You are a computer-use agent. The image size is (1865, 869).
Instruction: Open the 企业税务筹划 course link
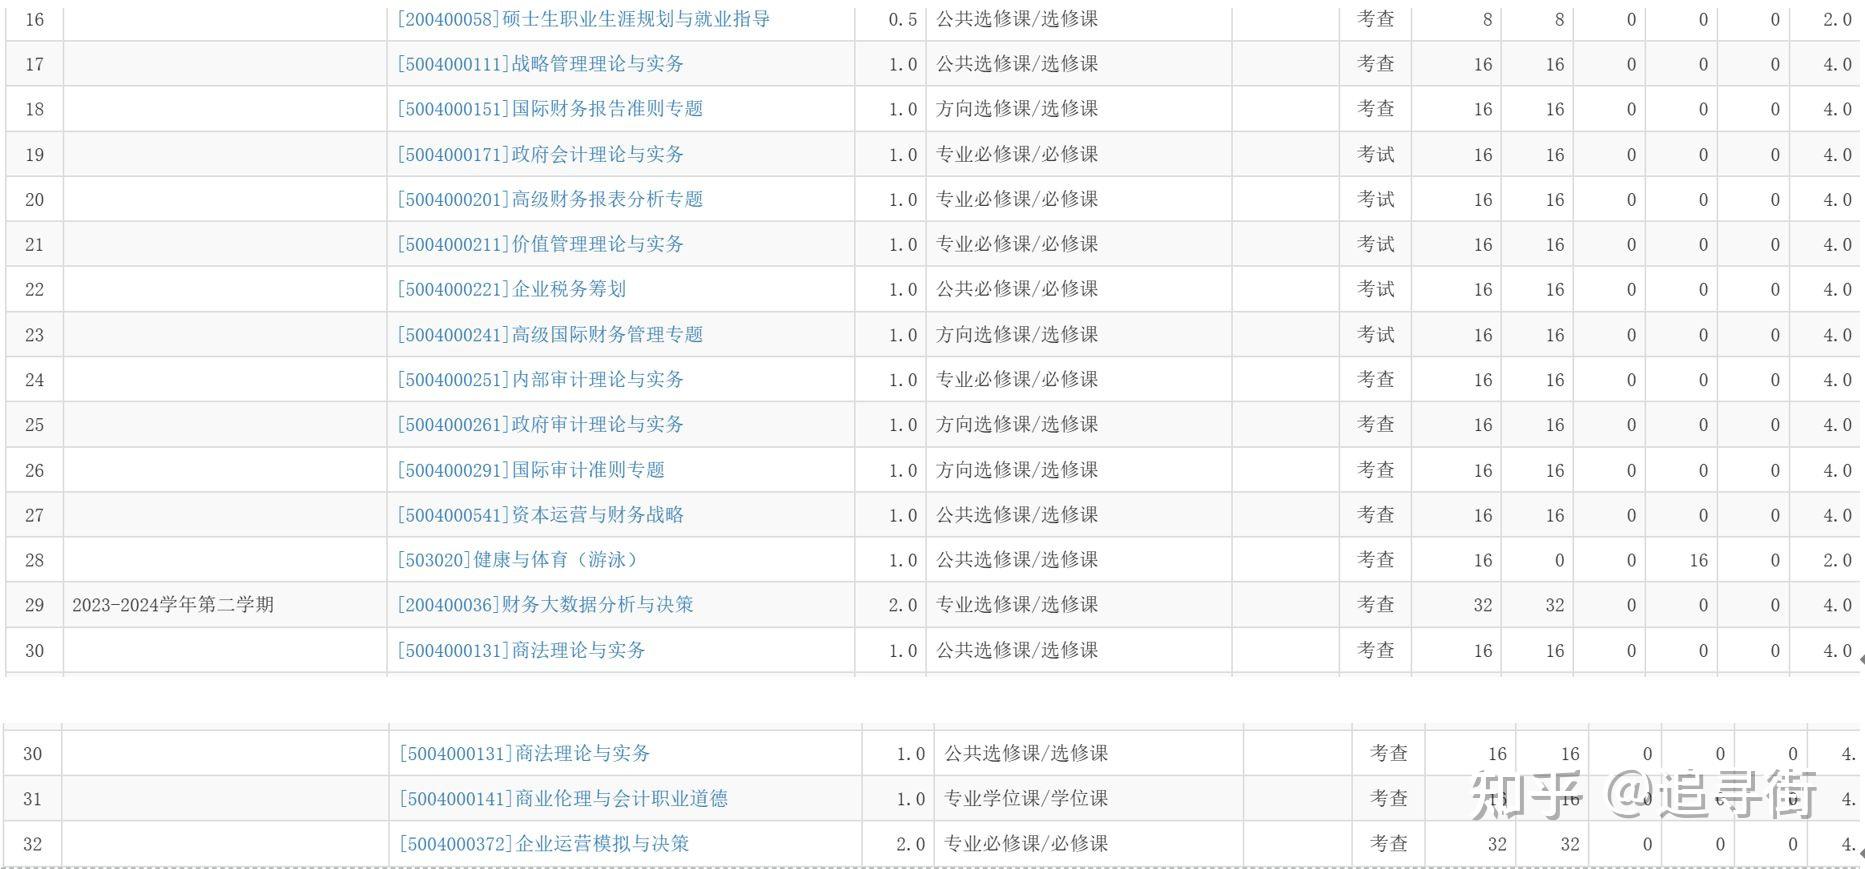click(x=511, y=290)
